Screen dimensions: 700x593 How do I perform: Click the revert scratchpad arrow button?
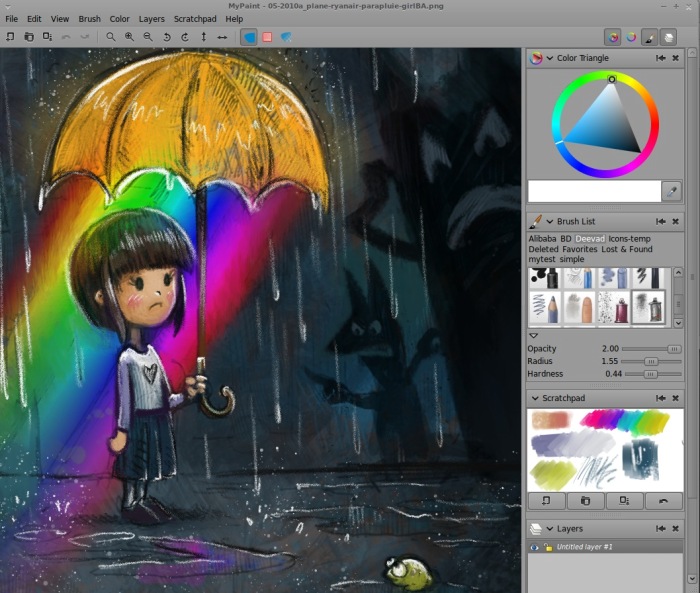[x=664, y=501]
